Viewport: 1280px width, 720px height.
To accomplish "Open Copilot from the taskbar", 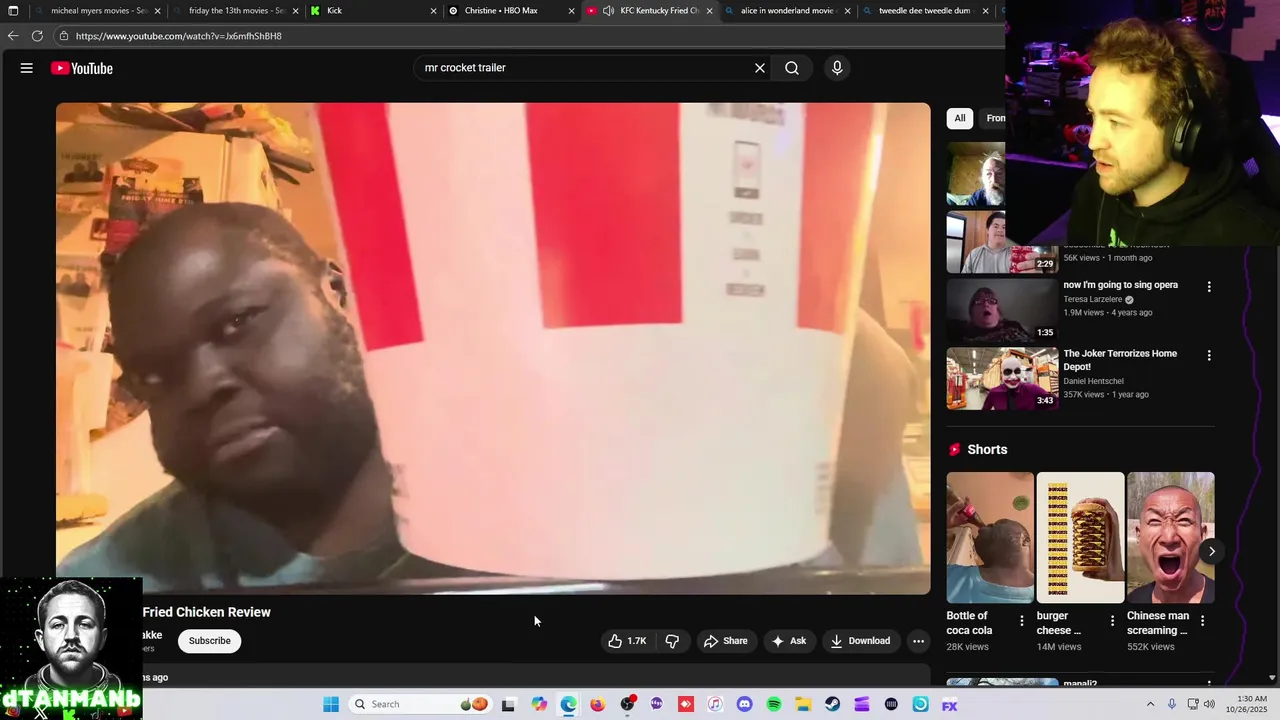I will tap(539, 704).
